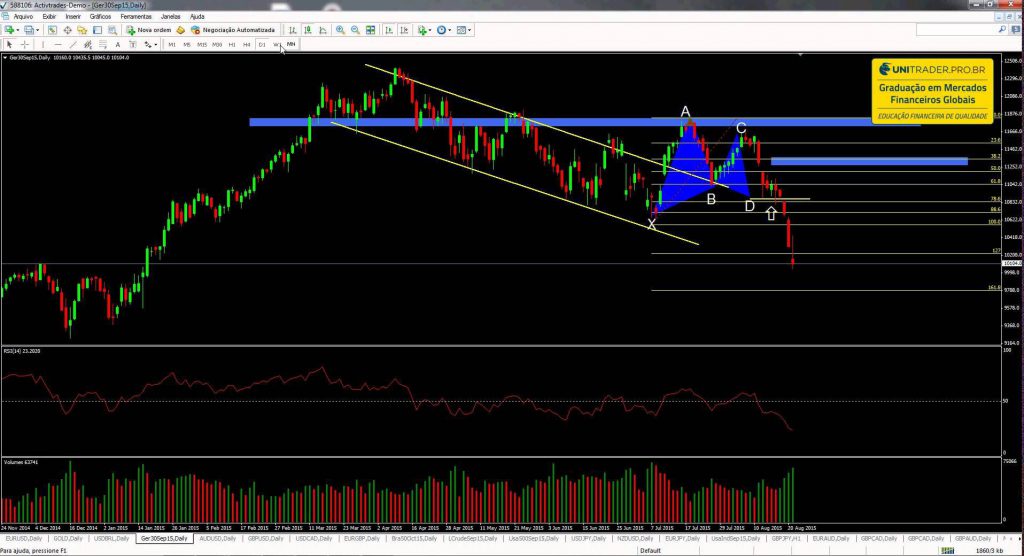Toggle Negociação Automatizada

232,30
